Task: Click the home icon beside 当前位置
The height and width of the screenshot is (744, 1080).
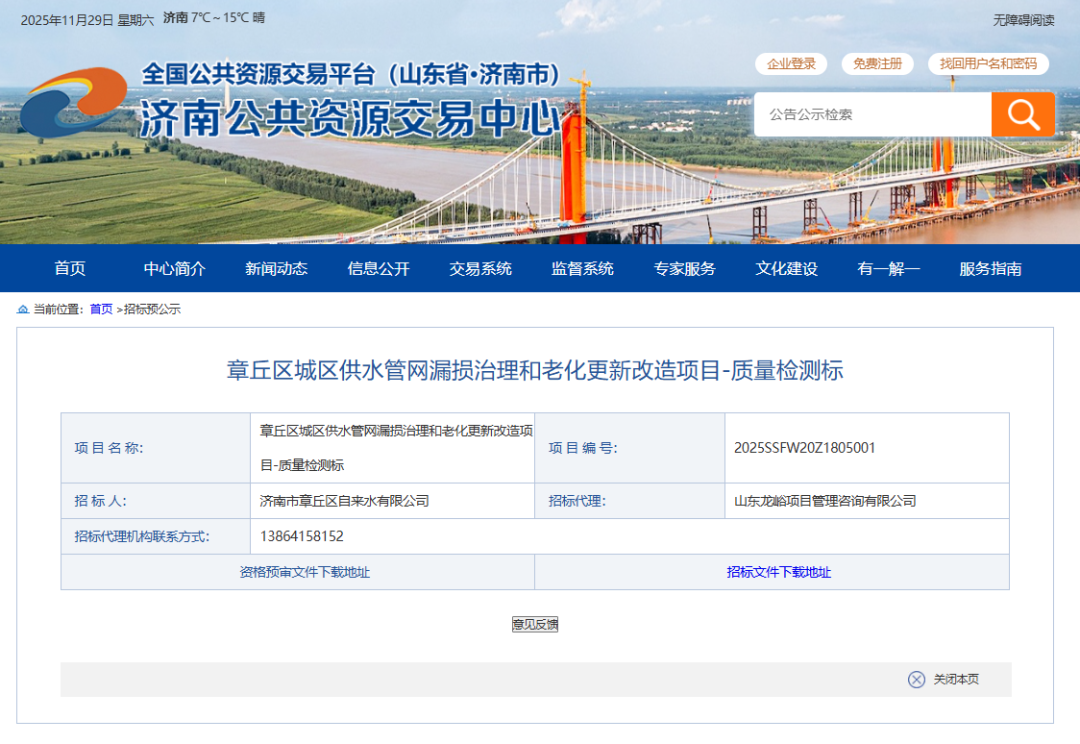Action: pyautogui.click(x=23, y=310)
